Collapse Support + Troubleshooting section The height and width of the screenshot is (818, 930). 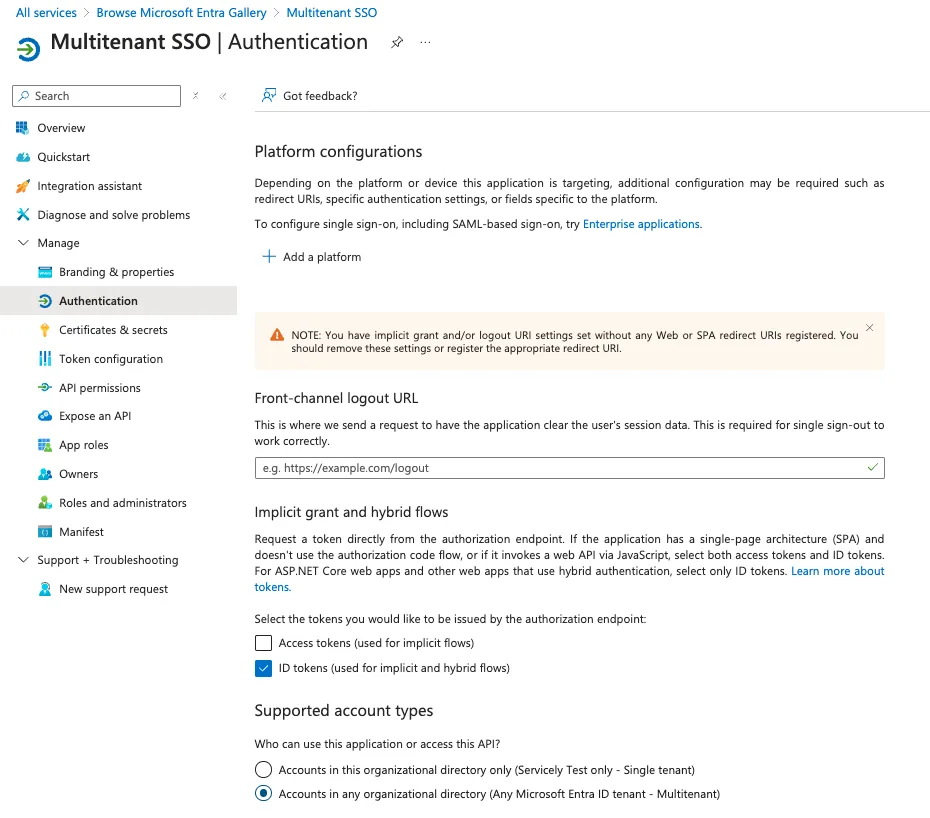(x=23, y=560)
